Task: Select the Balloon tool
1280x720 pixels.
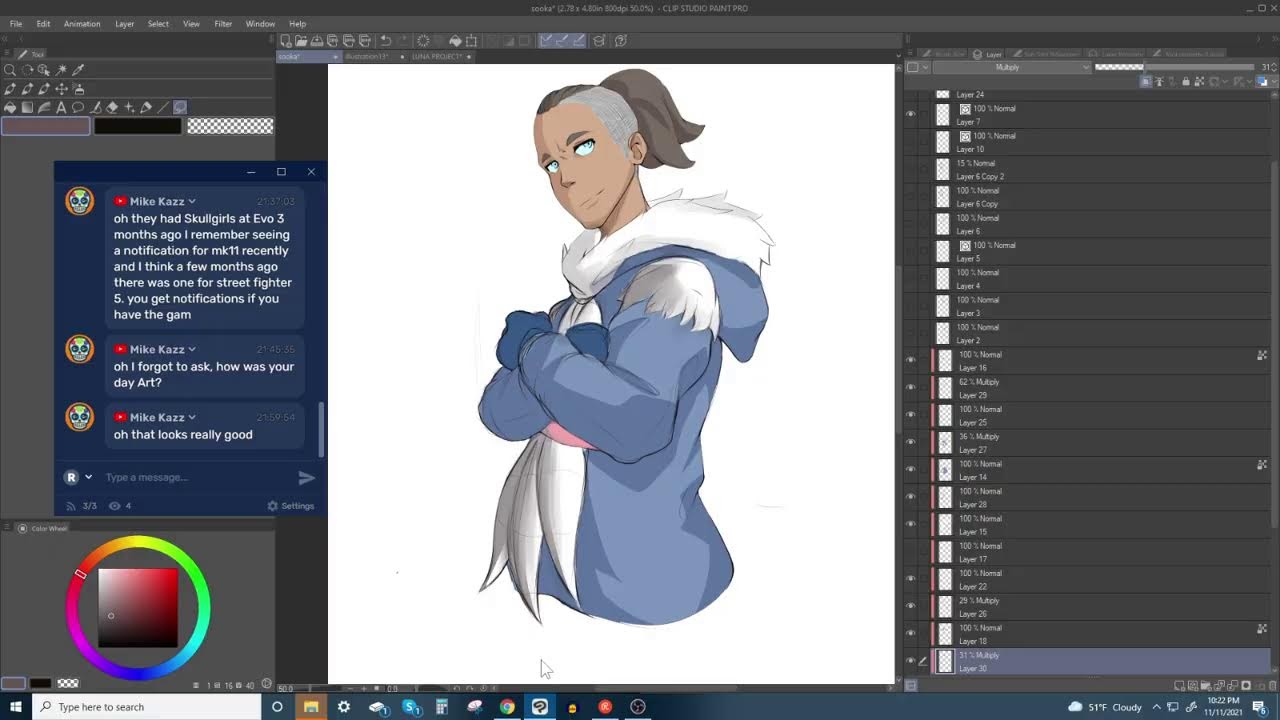Action: click(x=78, y=107)
